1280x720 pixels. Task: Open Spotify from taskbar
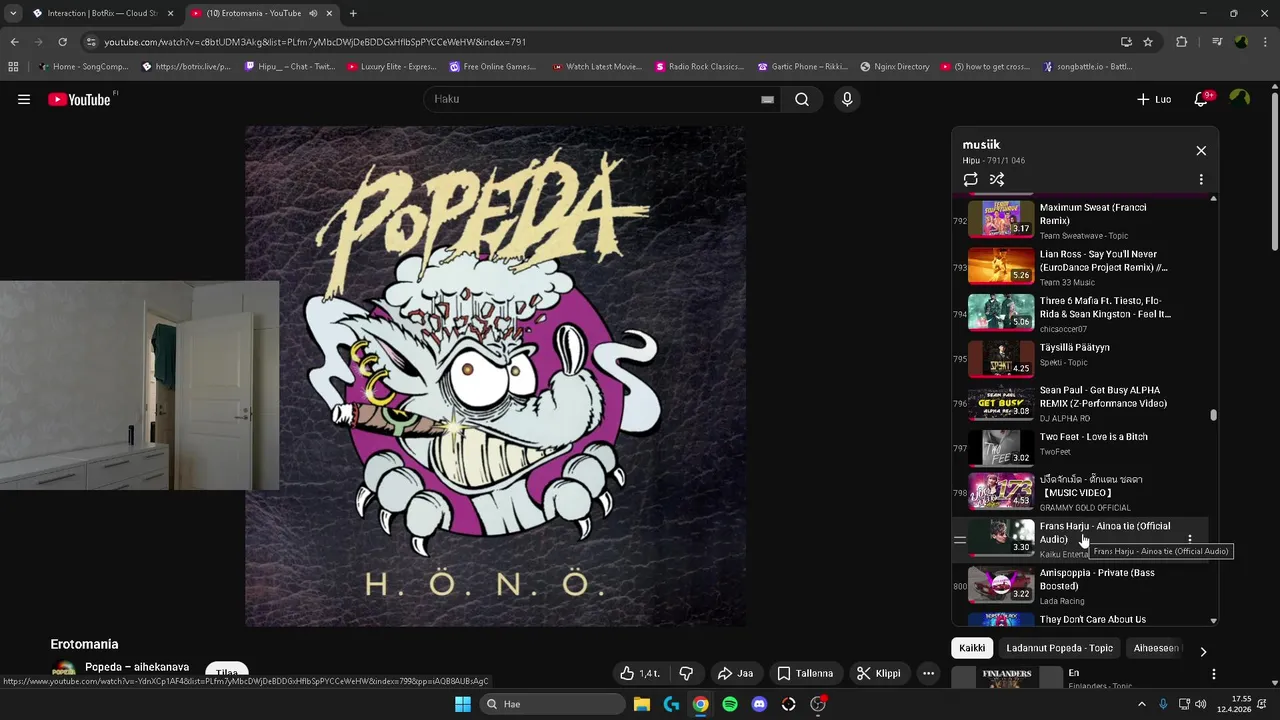(730, 704)
